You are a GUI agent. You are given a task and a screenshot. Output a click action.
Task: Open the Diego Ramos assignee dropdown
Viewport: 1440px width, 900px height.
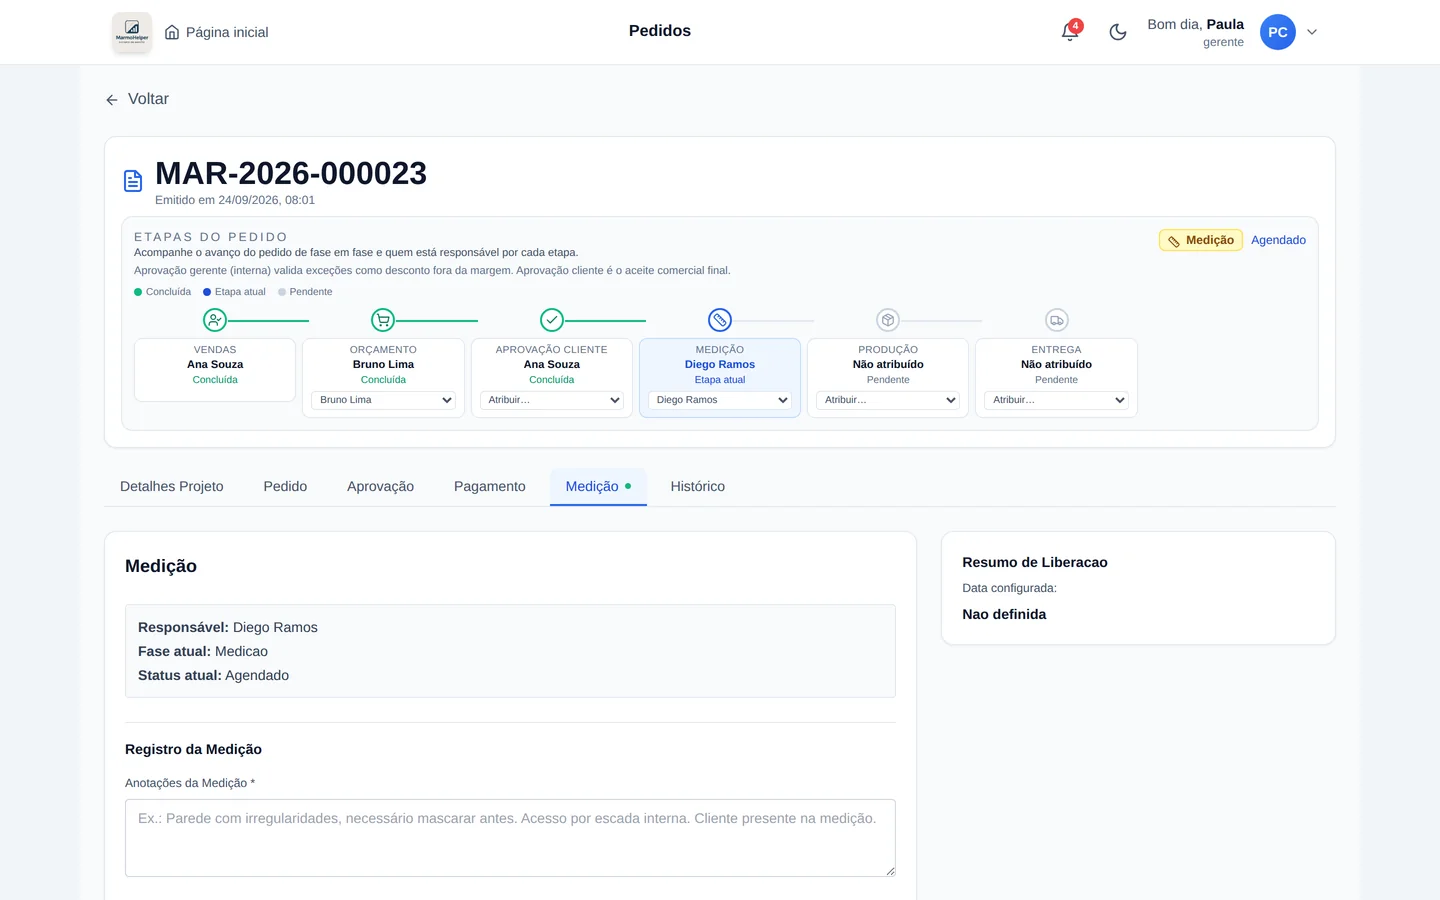tap(720, 400)
